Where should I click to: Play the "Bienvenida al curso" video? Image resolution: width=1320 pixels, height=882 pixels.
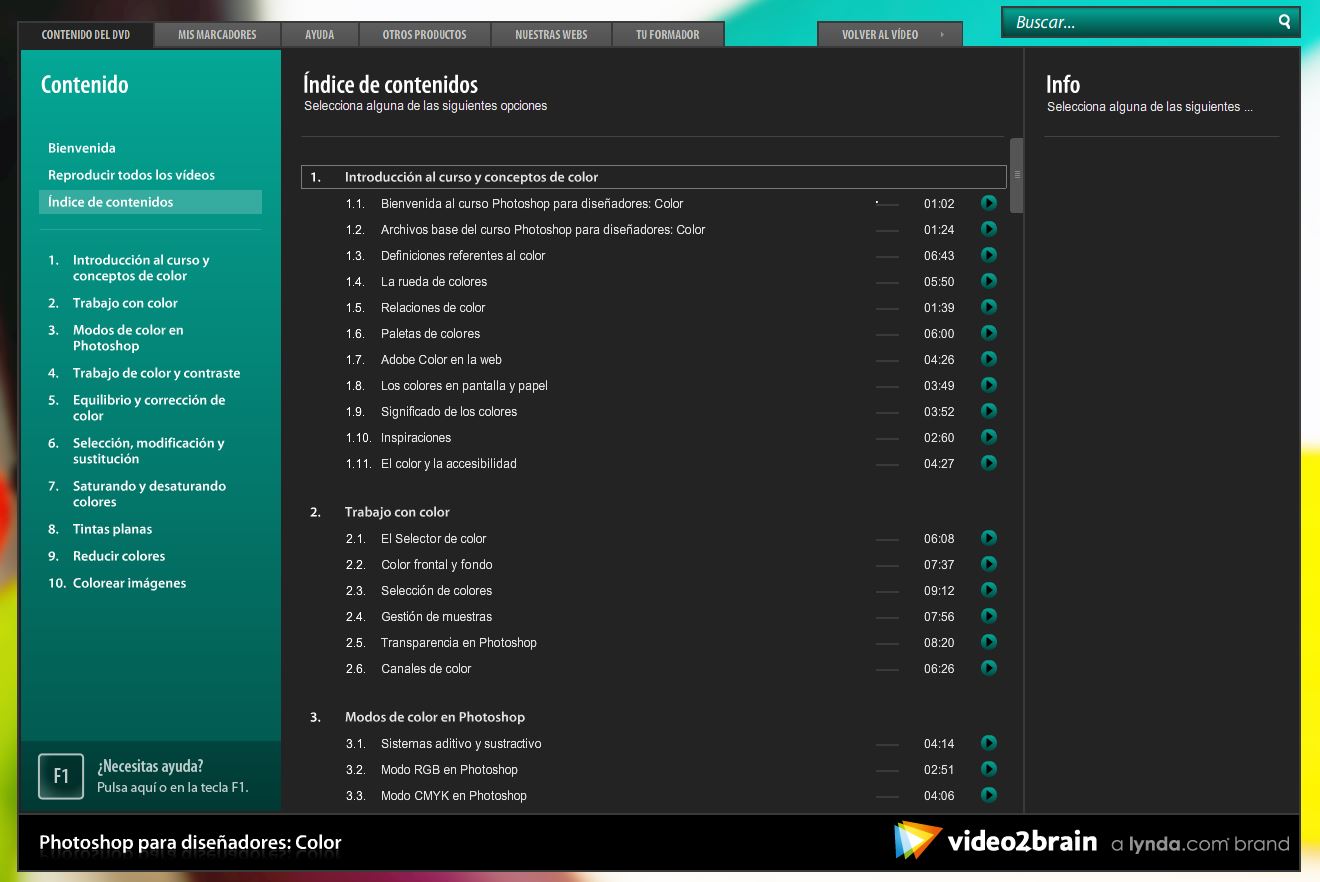click(988, 202)
